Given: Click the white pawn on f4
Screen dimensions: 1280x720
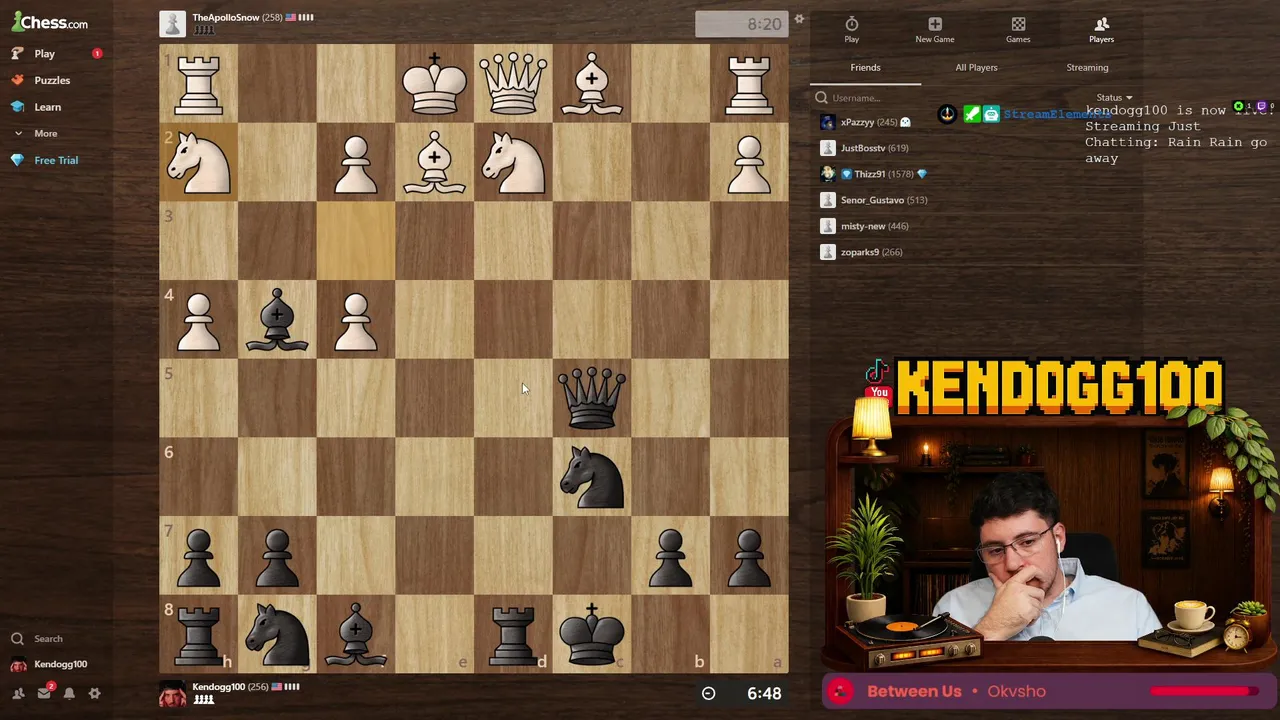Looking at the screenshot, I should 356,319.
